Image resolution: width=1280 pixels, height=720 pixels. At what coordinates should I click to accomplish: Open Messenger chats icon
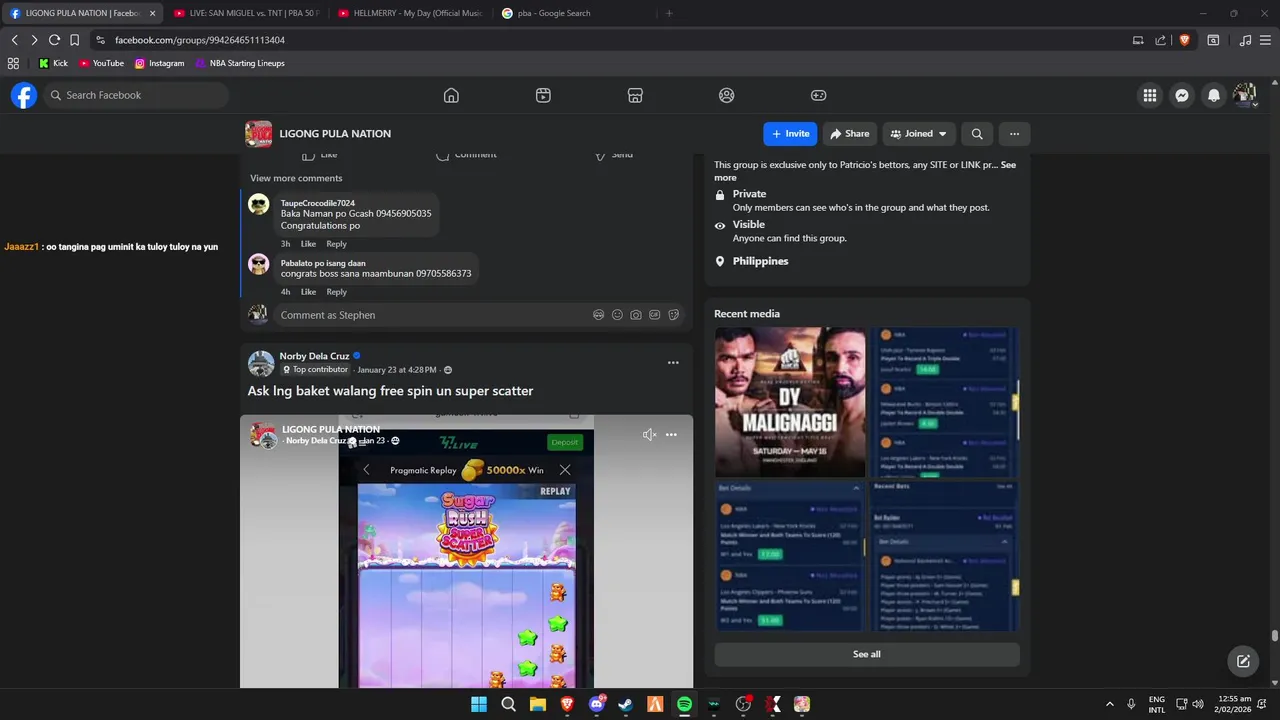(1182, 95)
